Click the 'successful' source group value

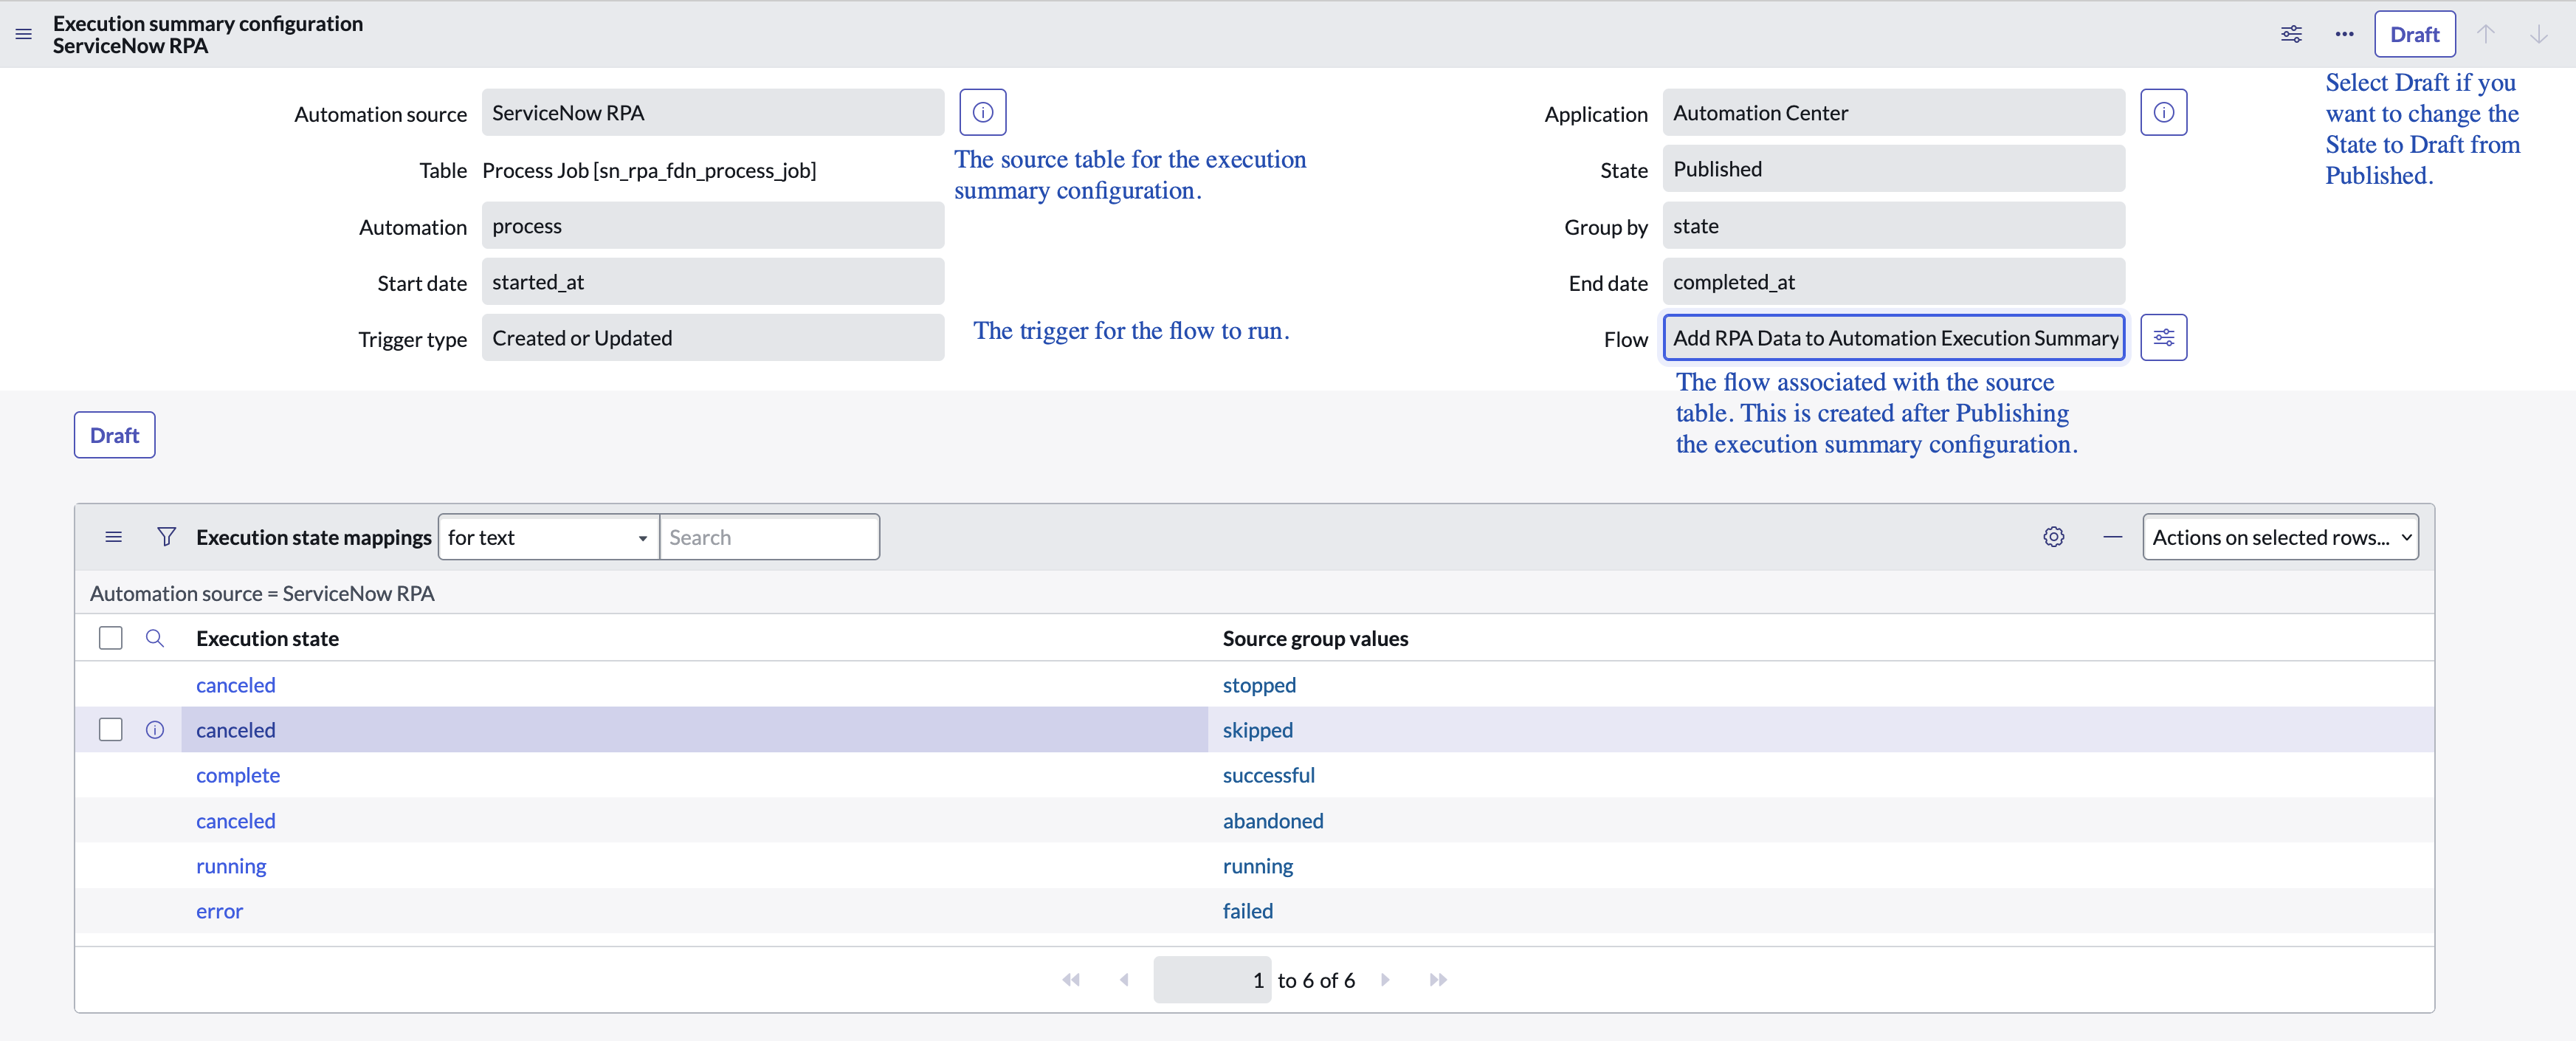(1268, 775)
